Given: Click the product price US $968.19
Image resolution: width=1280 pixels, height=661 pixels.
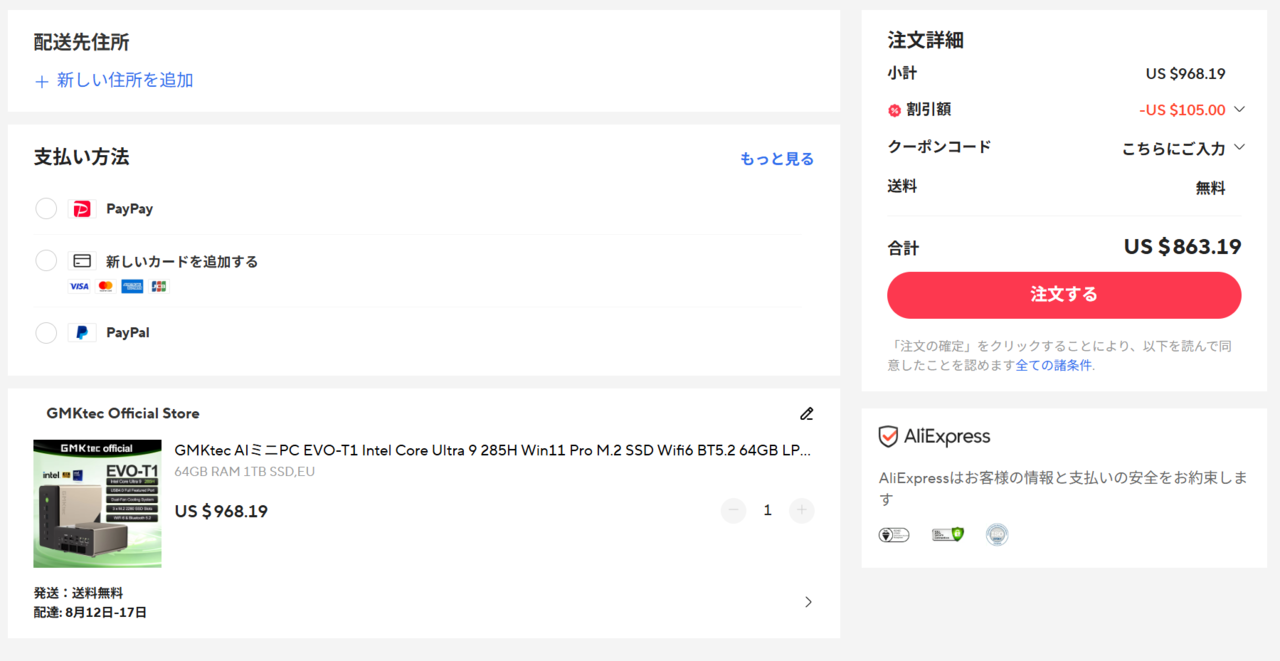Looking at the screenshot, I should click(221, 511).
